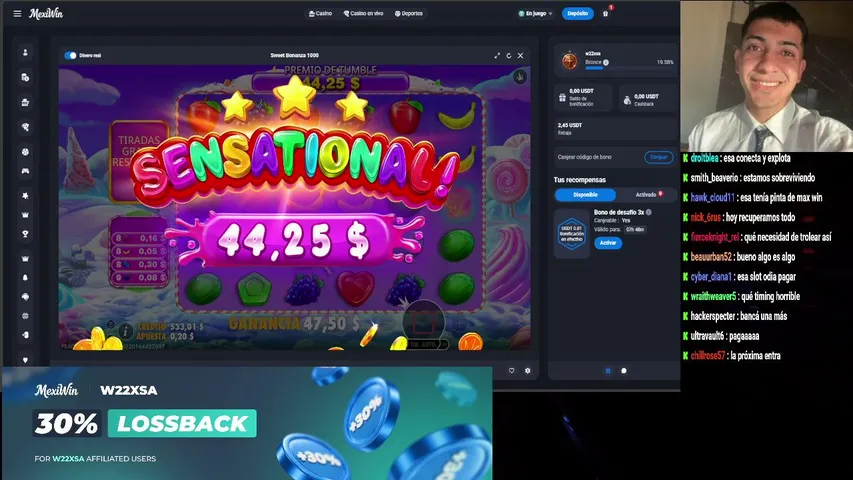The width and height of the screenshot is (853, 480).
Task: Click chat username smith_beaverio
Action: (714, 178)
